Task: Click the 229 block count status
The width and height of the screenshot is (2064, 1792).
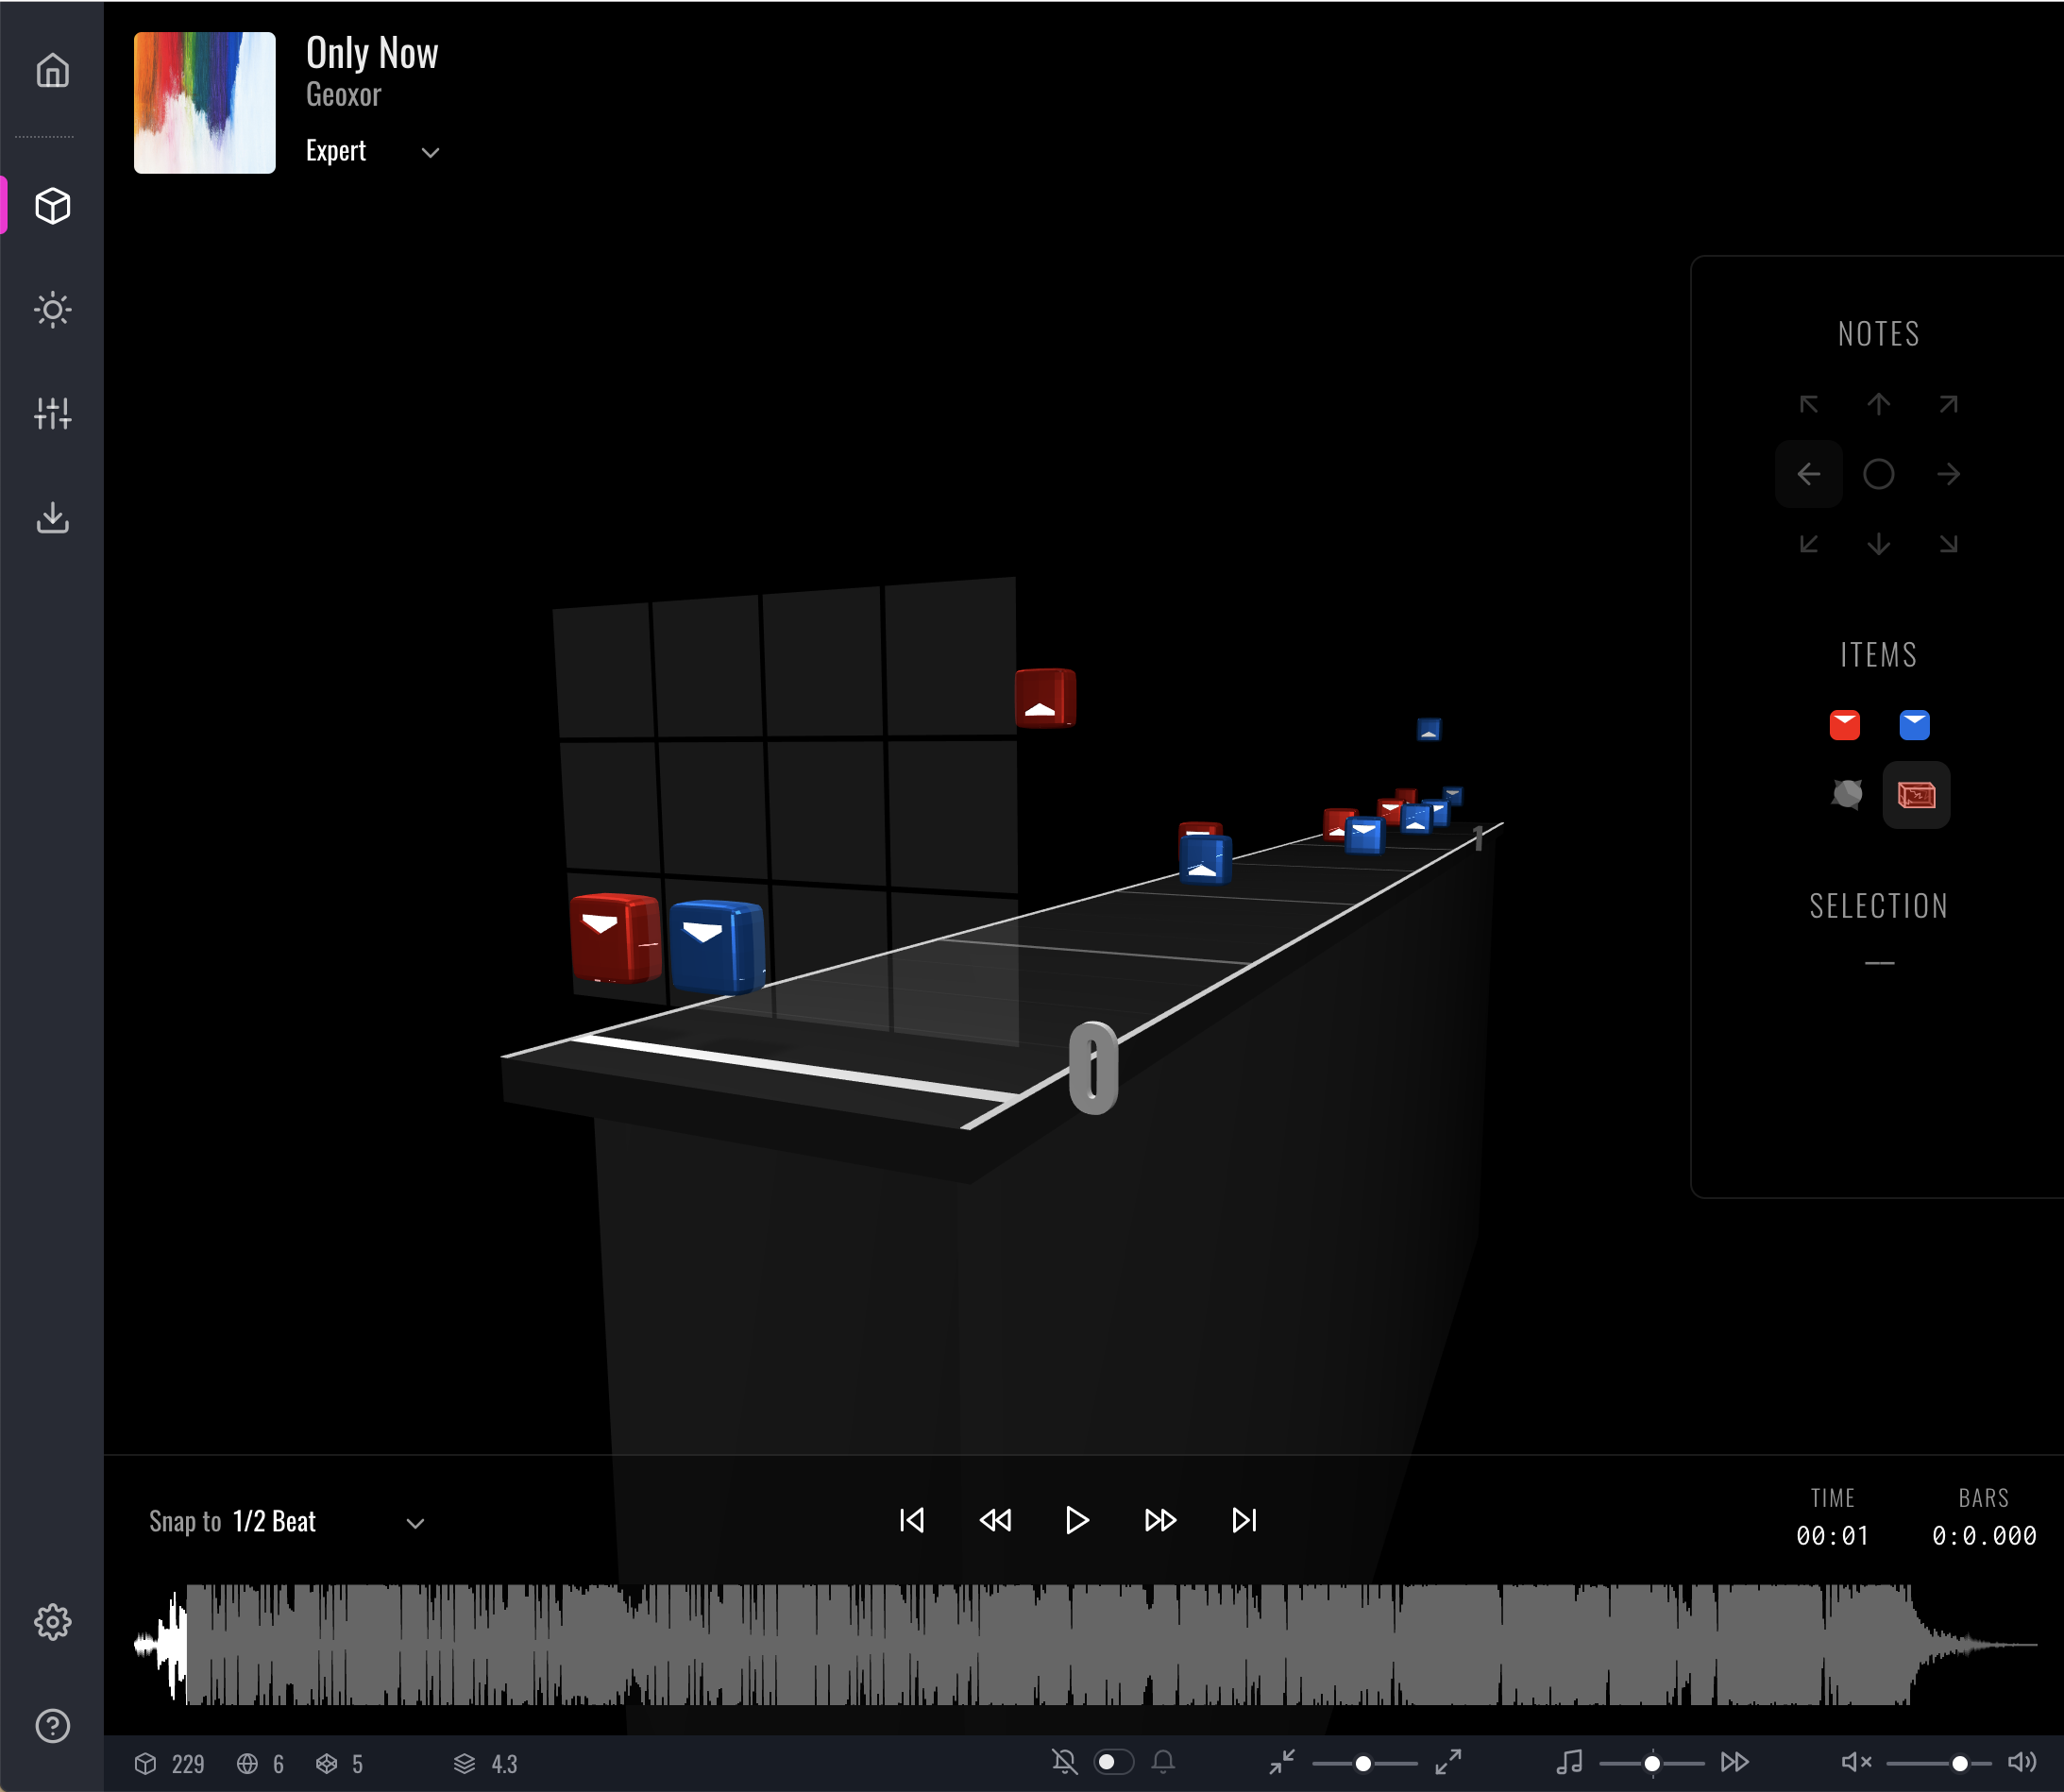Action: pos(169,1764)
